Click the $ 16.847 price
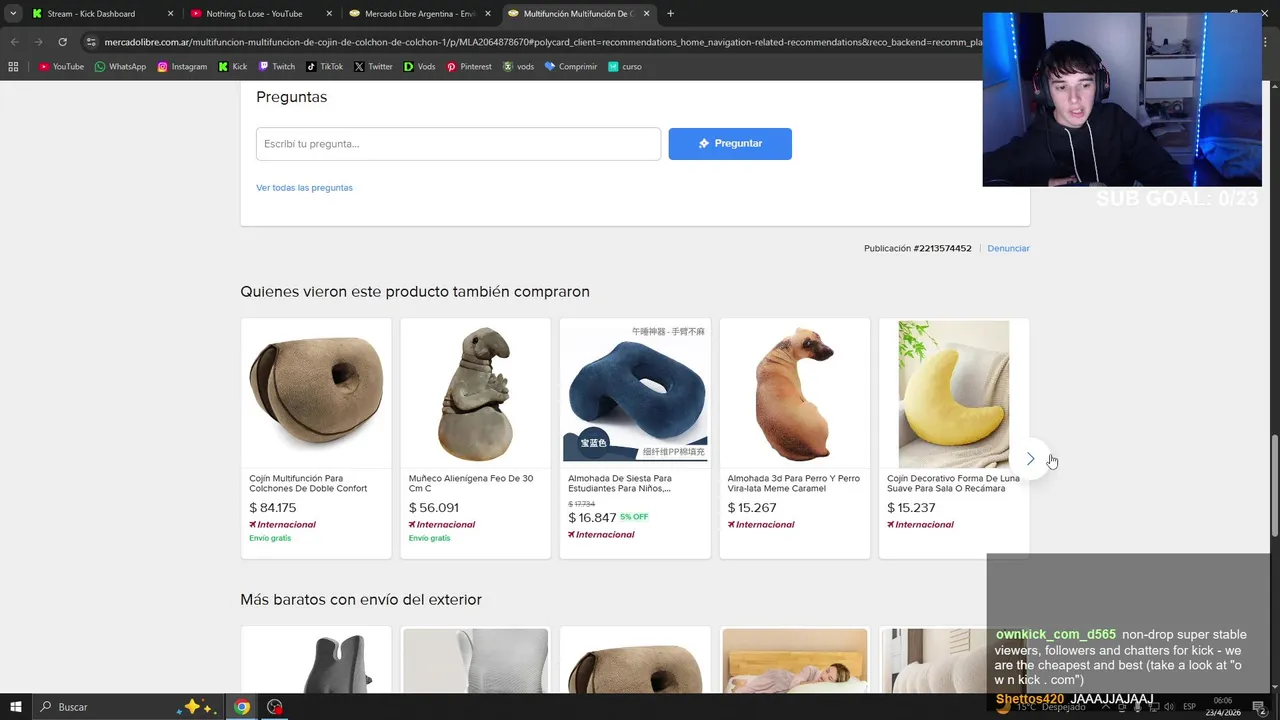 tap(592, 518)
